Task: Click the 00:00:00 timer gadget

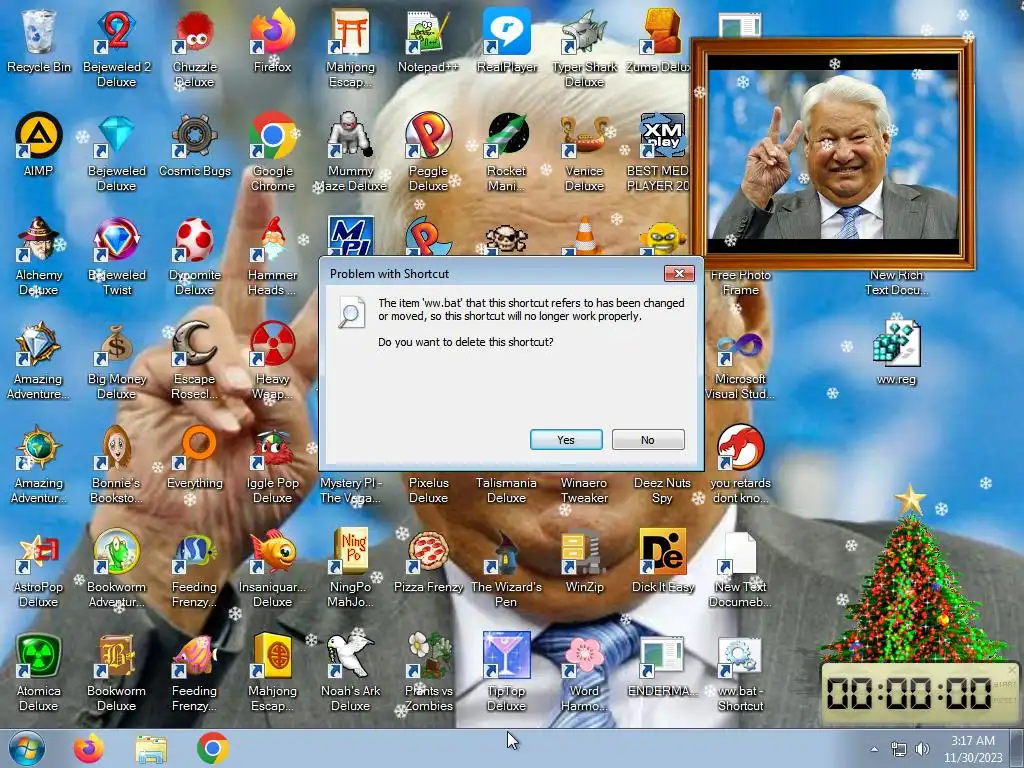Action: coord(918,694)
